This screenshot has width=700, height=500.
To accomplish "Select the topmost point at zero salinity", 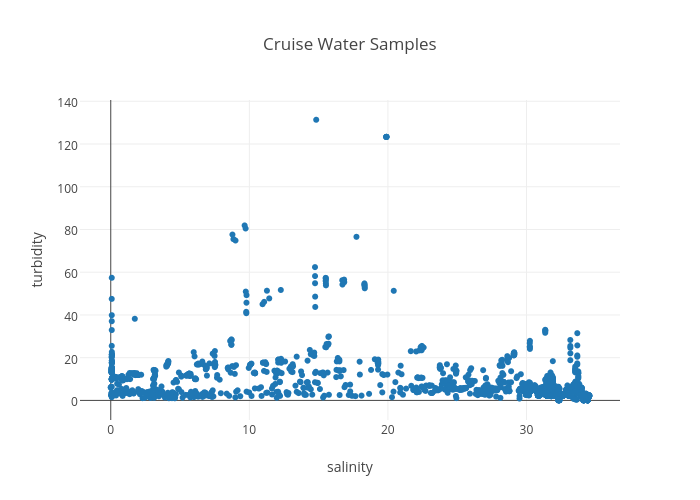I will tap(112, 278).
